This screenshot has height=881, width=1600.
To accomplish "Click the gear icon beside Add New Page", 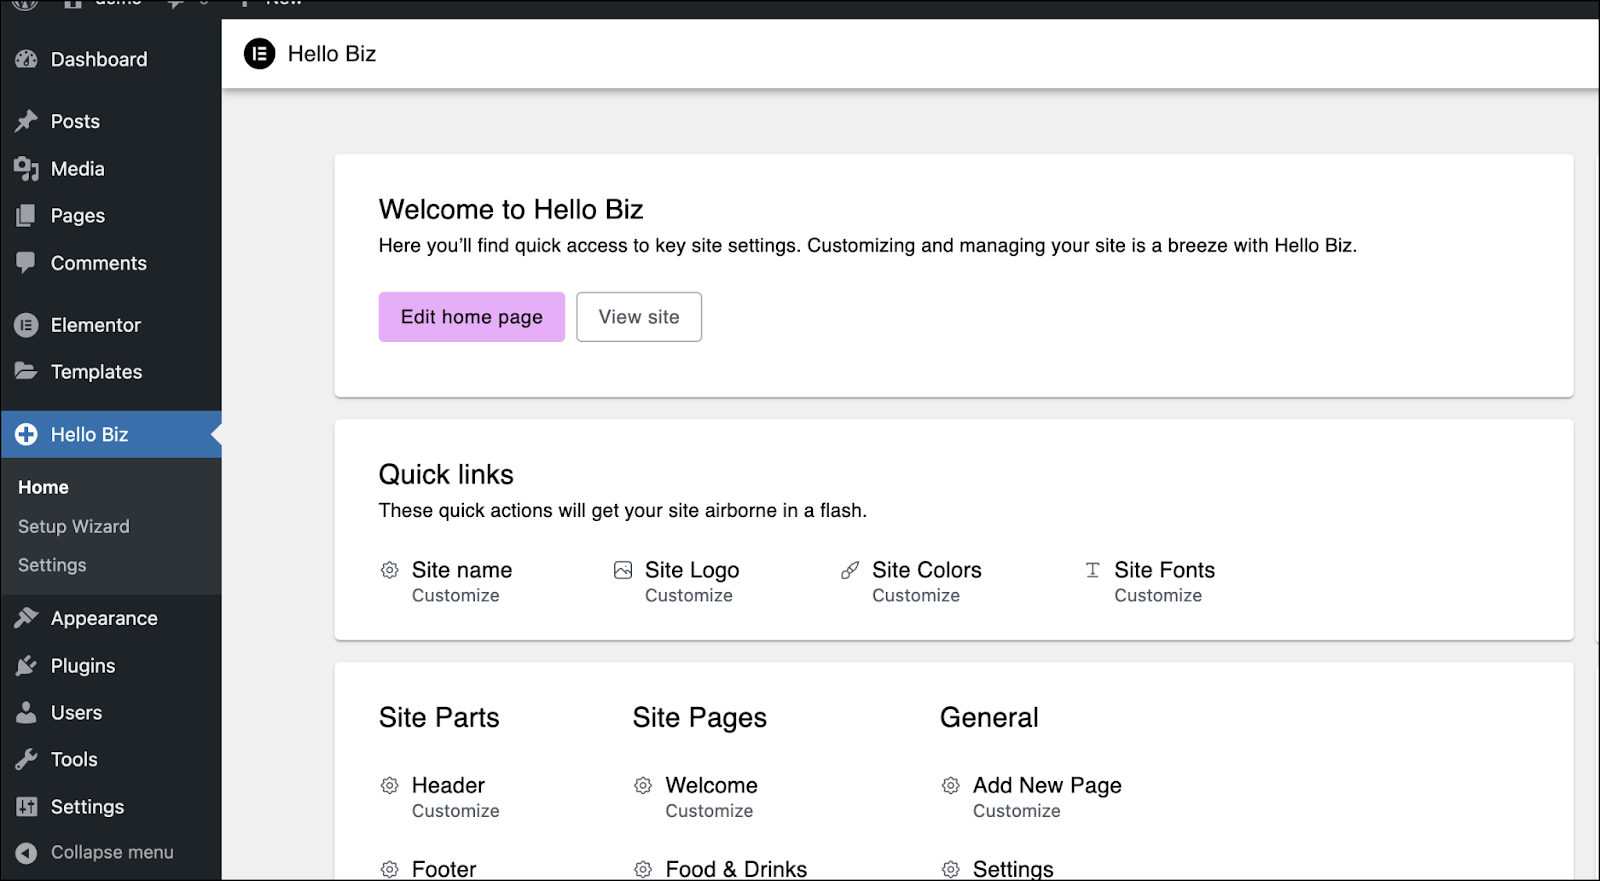I will tap(951, 786).
